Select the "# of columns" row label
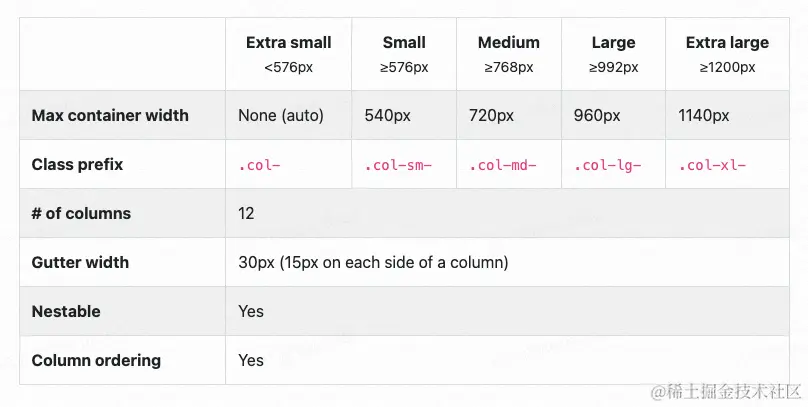 point(81,214)
